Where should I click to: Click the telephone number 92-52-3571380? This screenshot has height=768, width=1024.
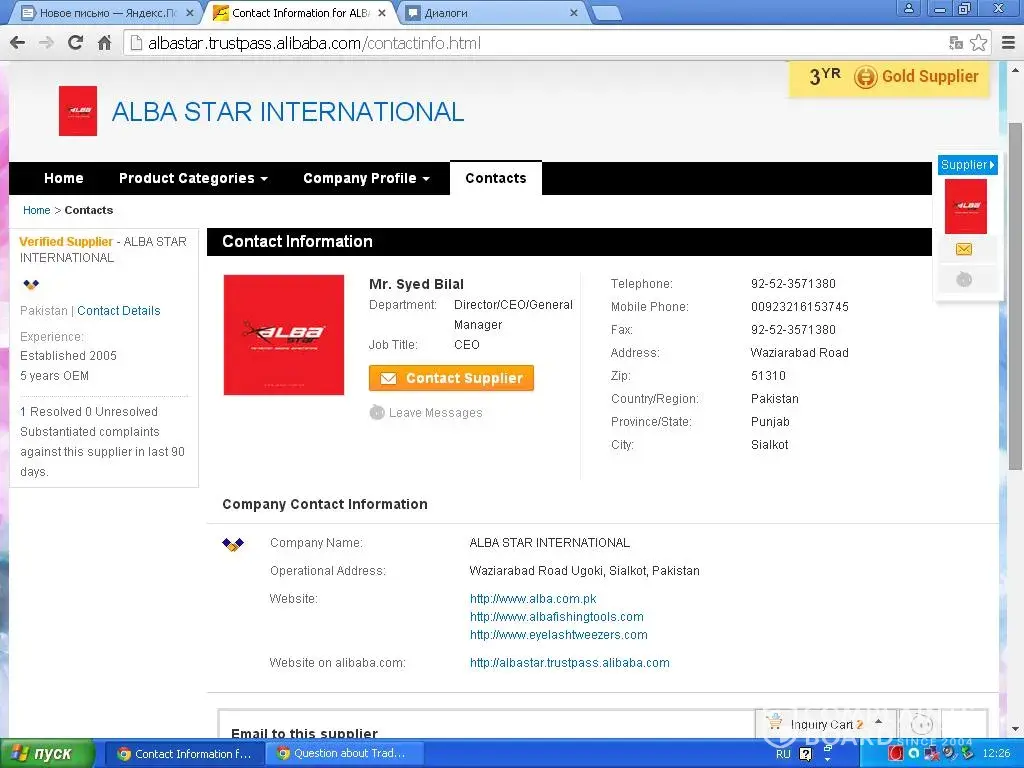(793, 284)
